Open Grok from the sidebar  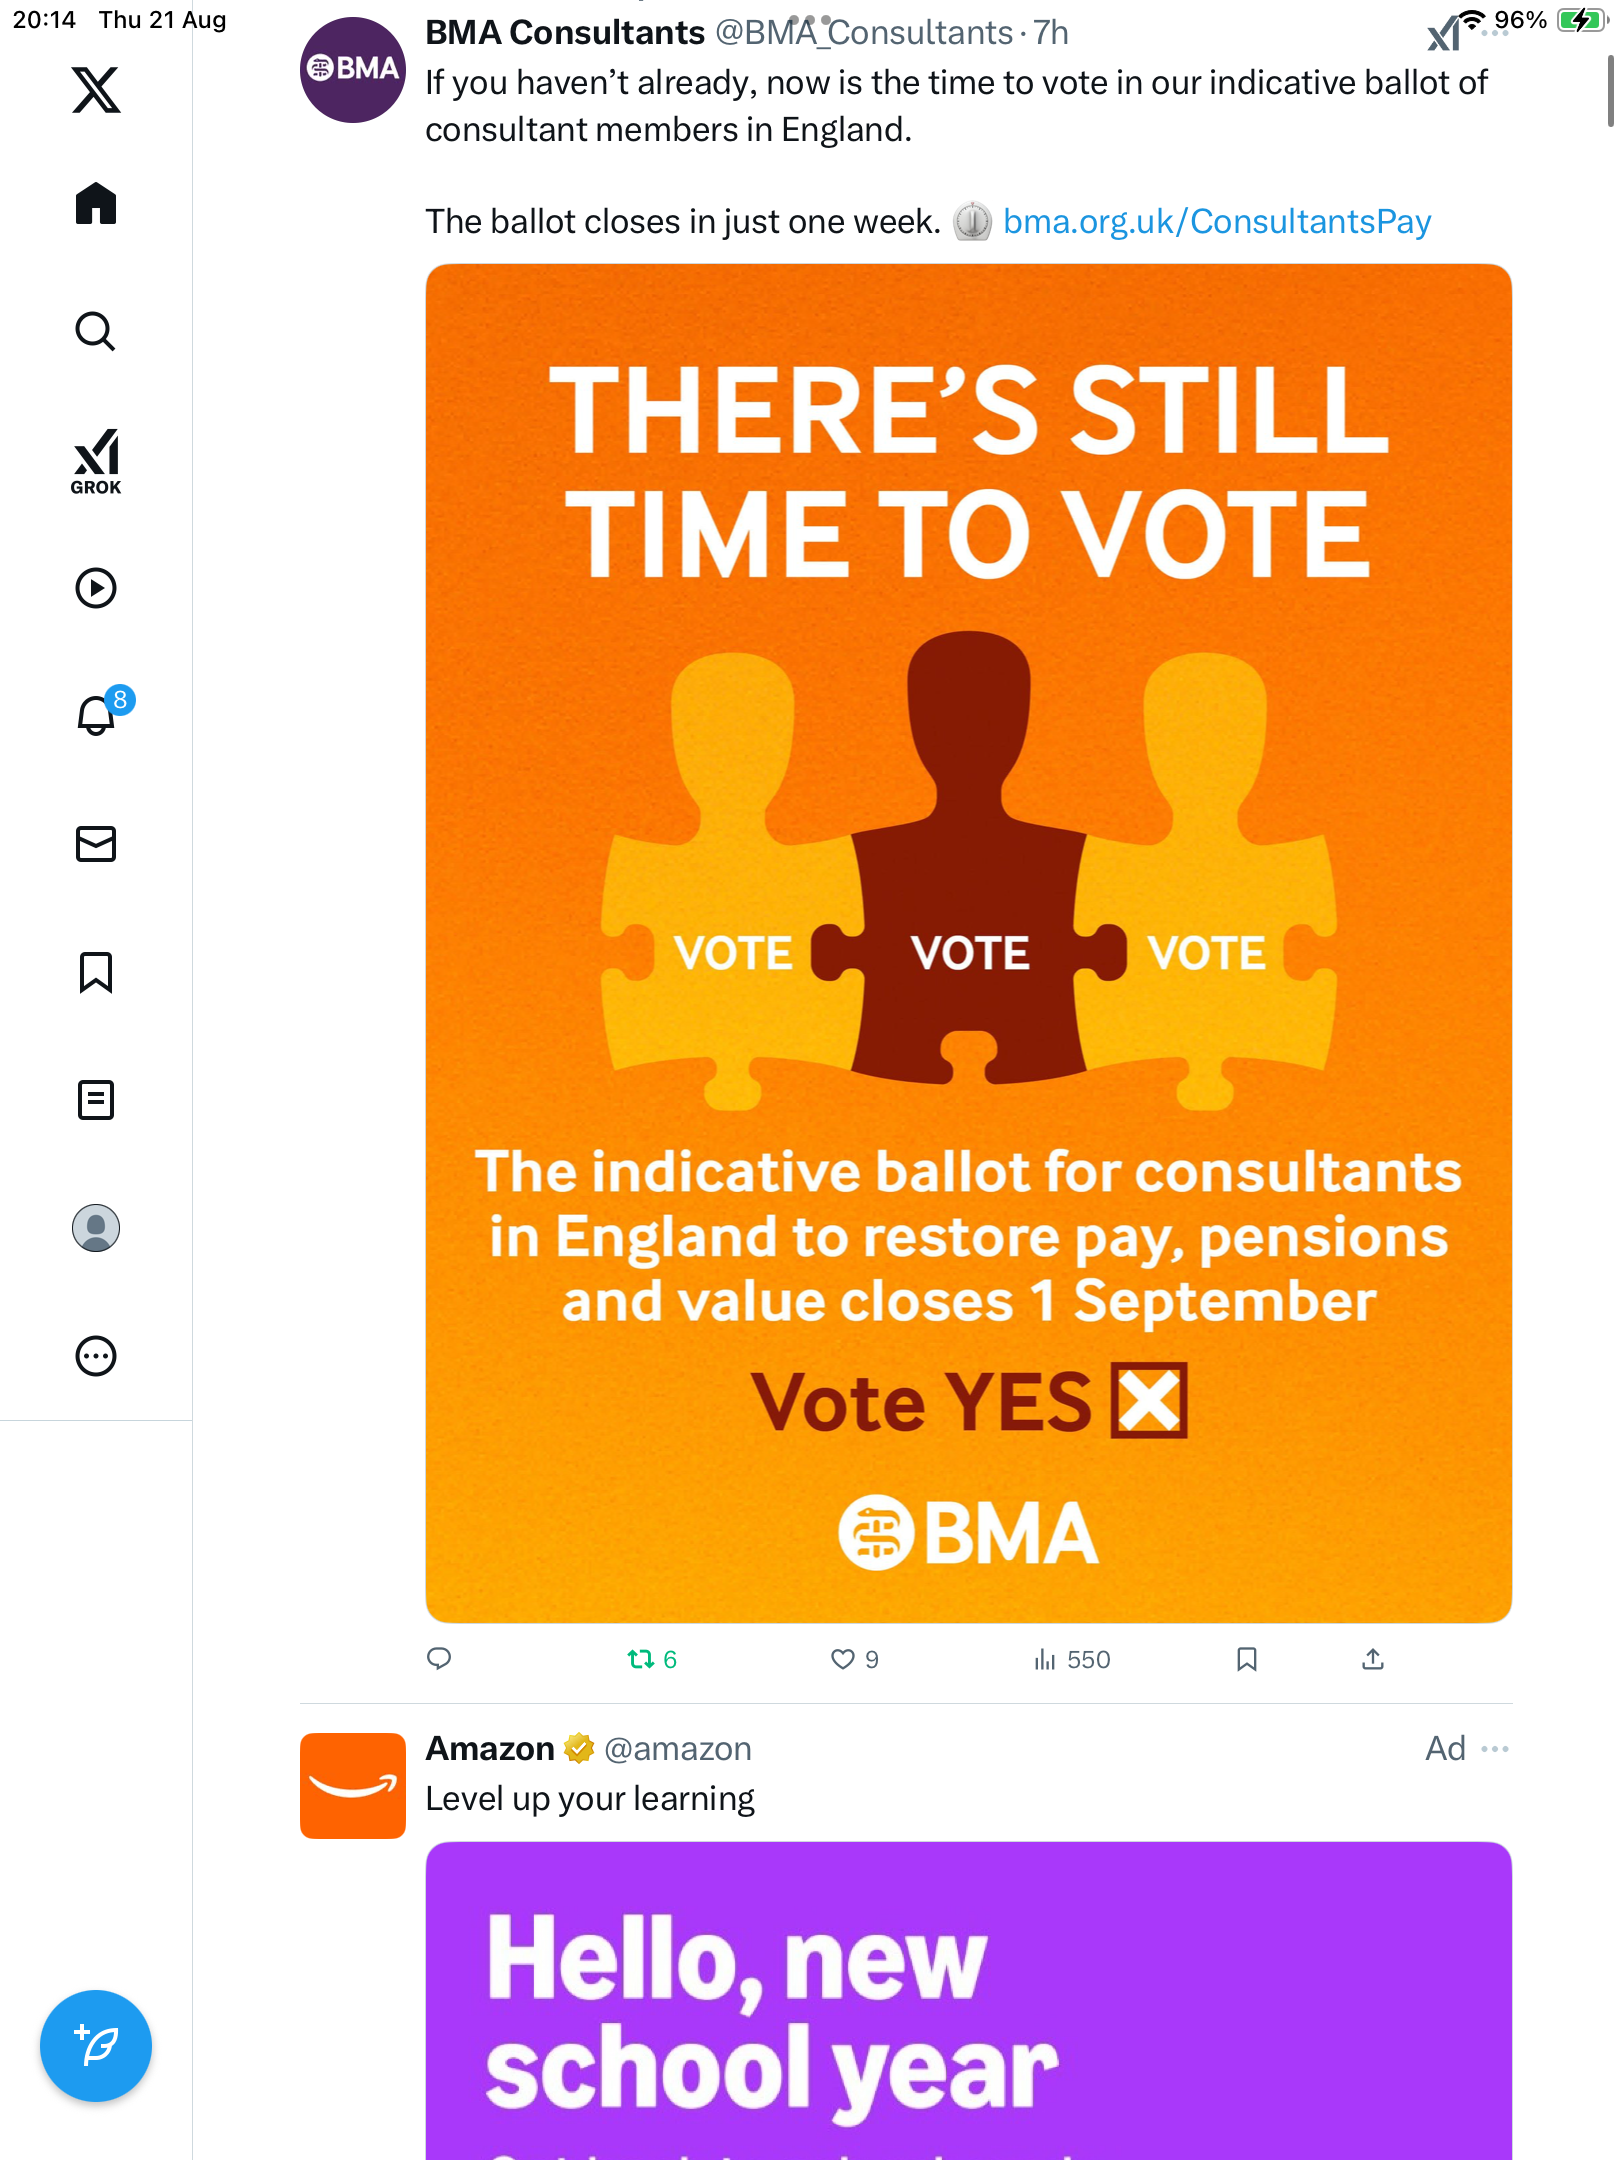(x=96, y=462)
